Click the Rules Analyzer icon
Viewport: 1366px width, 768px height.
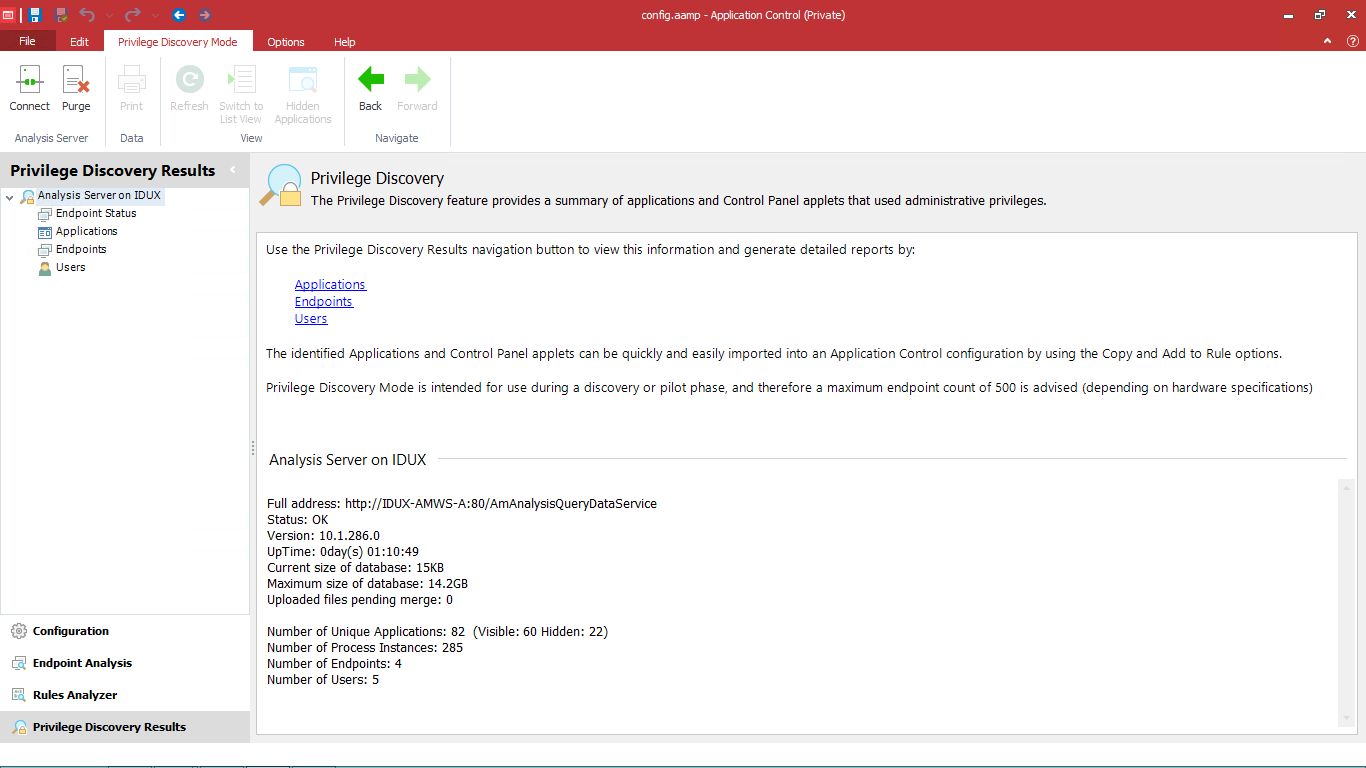click(x=19, y=695)
